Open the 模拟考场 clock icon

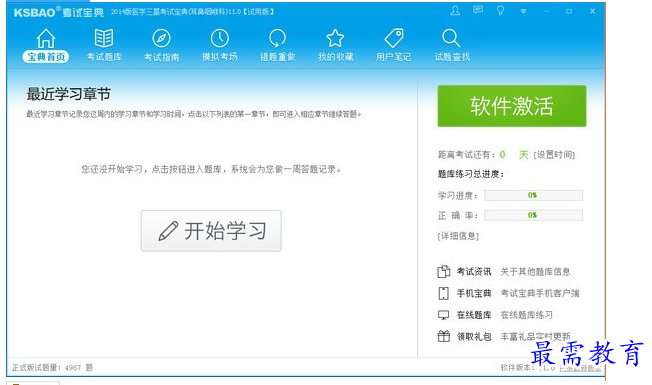coord(220,38)
